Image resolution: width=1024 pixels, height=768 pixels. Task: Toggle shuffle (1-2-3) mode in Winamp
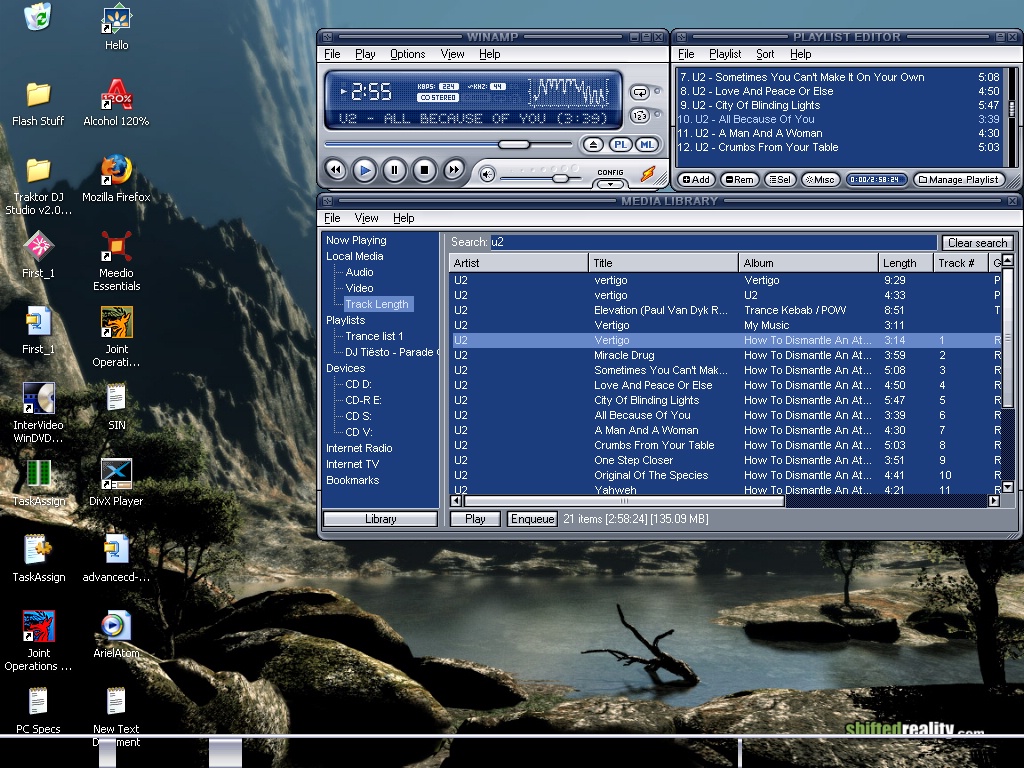[x=639, y=116]
